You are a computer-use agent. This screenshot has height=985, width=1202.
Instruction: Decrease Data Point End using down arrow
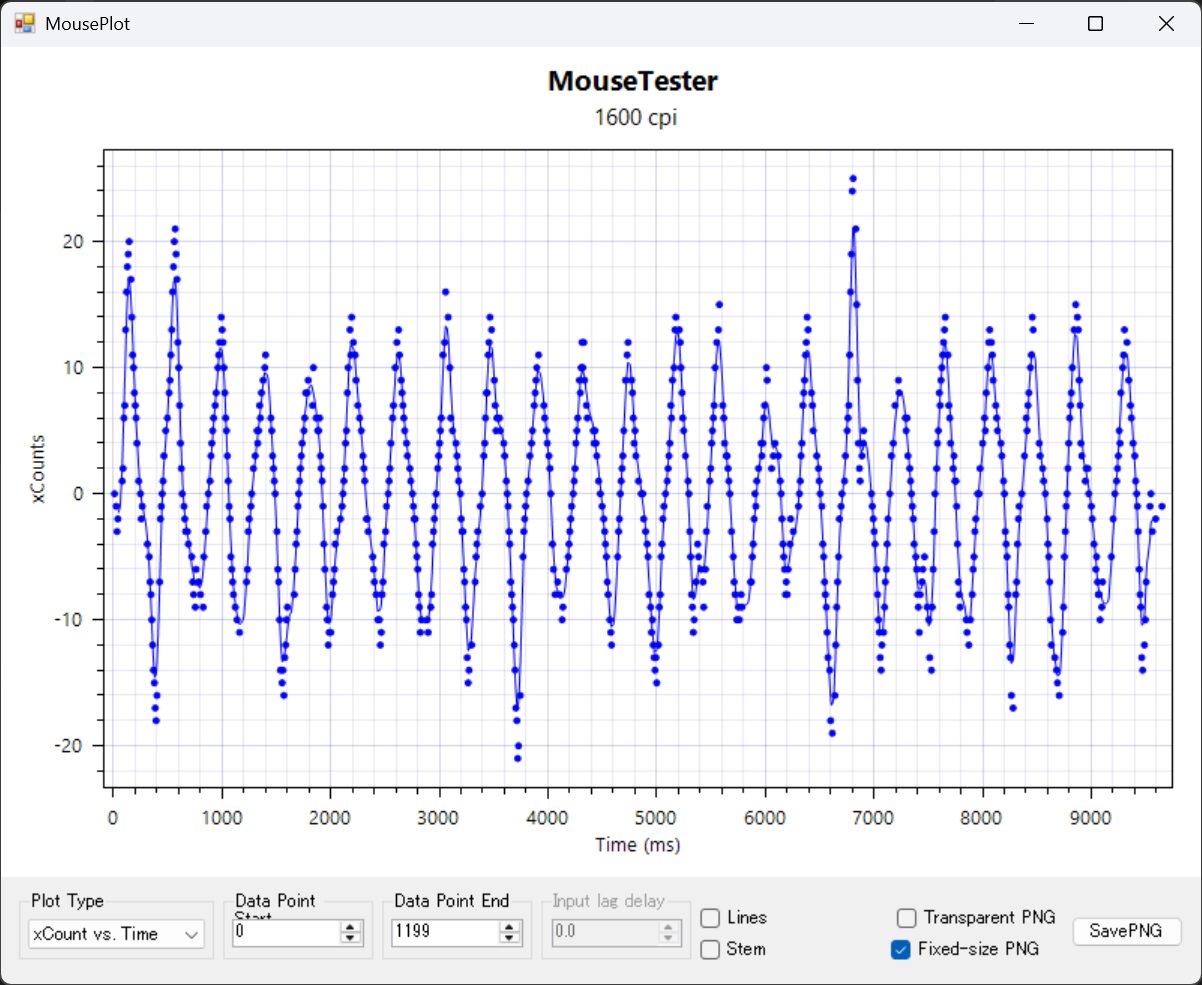pyautogui.click(x=510, y=938)
